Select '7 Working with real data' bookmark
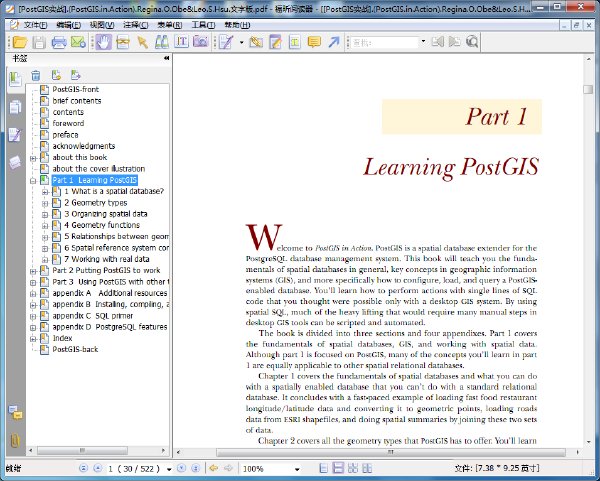 (x=106, y=259)
